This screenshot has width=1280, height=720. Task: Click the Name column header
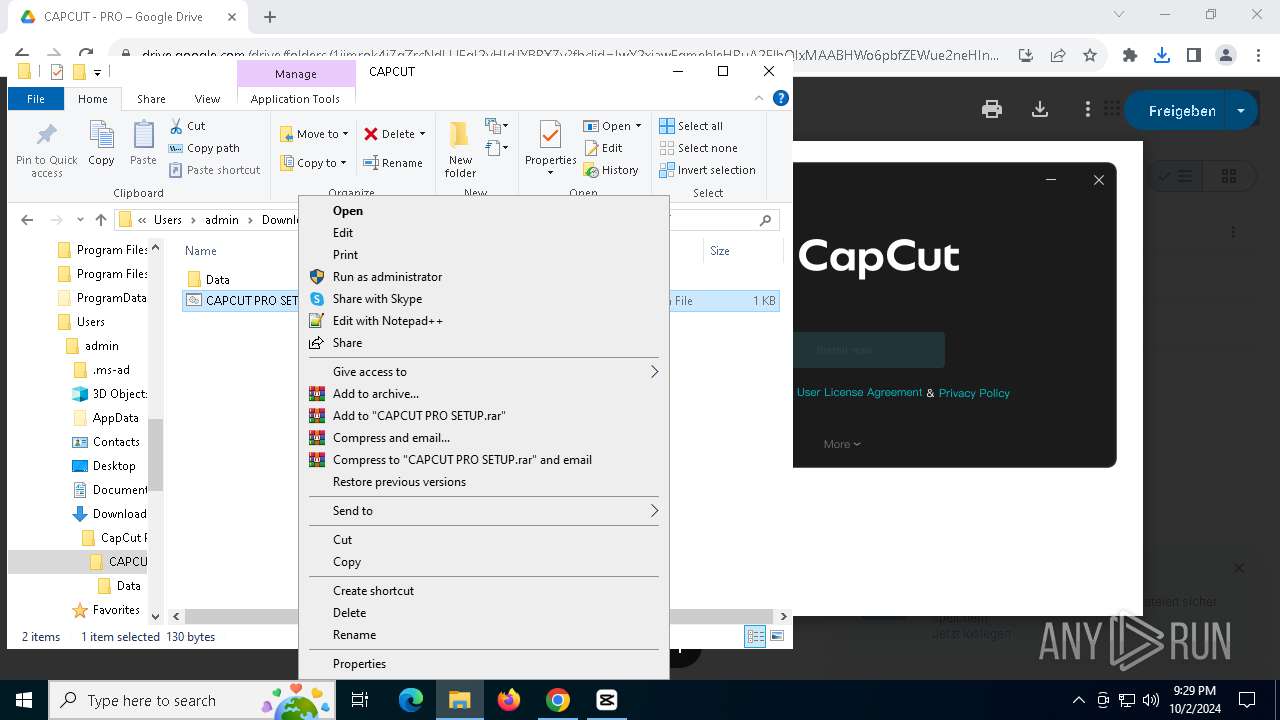coord(201,251)
